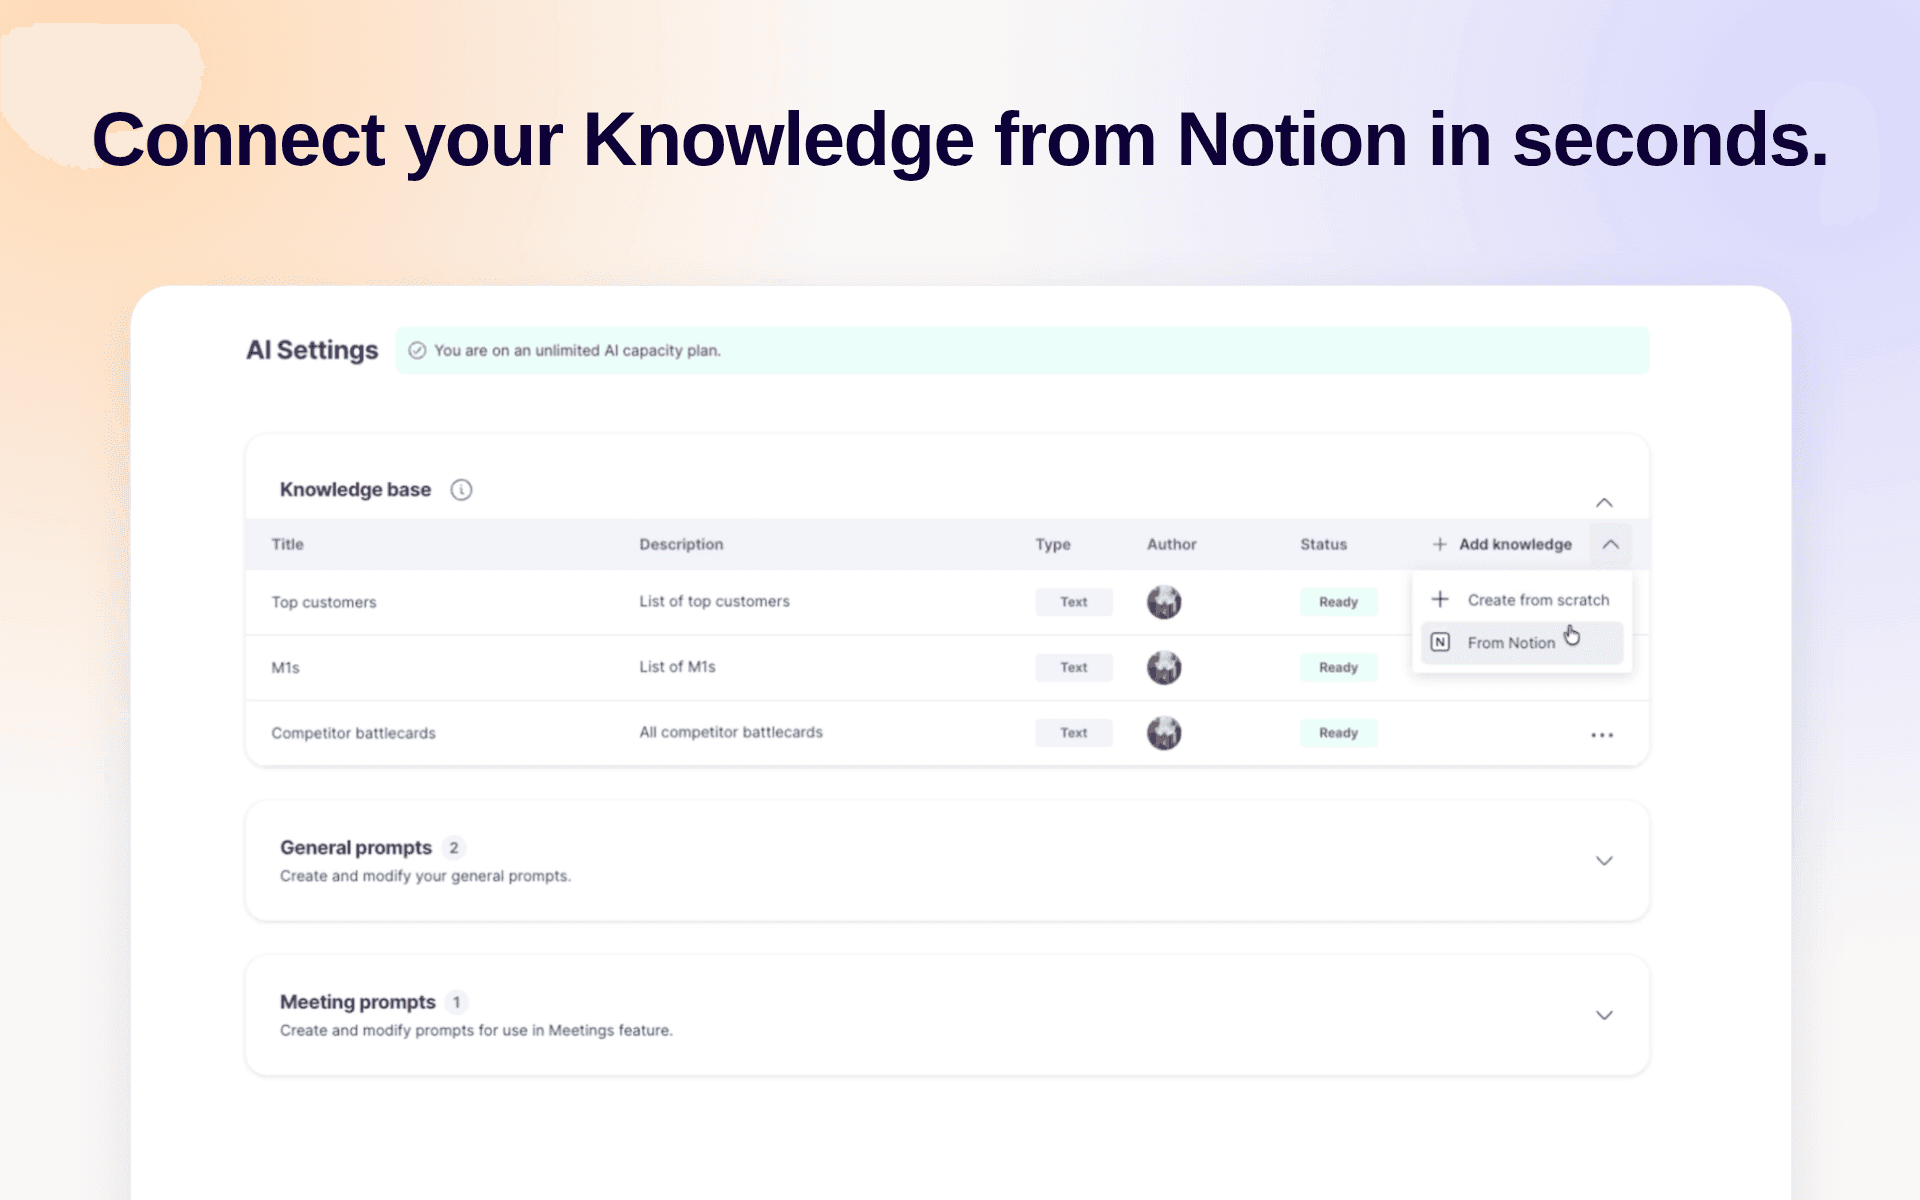
Task: Click the Meeting prompts count badge 1
Action: 457,1002
